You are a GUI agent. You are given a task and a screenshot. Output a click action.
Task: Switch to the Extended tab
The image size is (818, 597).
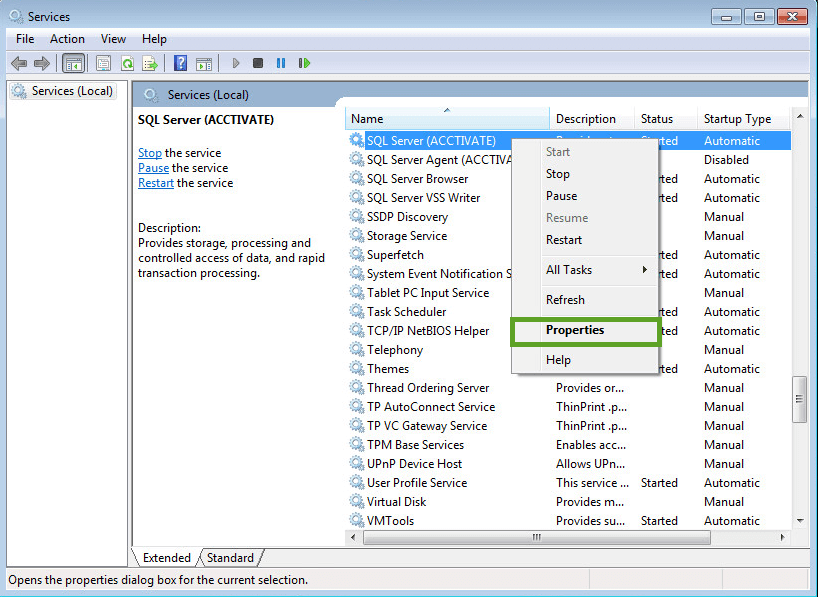pyautogui.click(x=166, y=557)
